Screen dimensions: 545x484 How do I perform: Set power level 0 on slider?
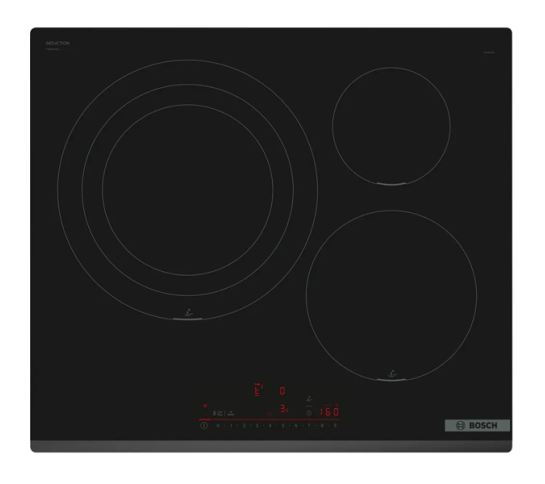tap(218, 426)
